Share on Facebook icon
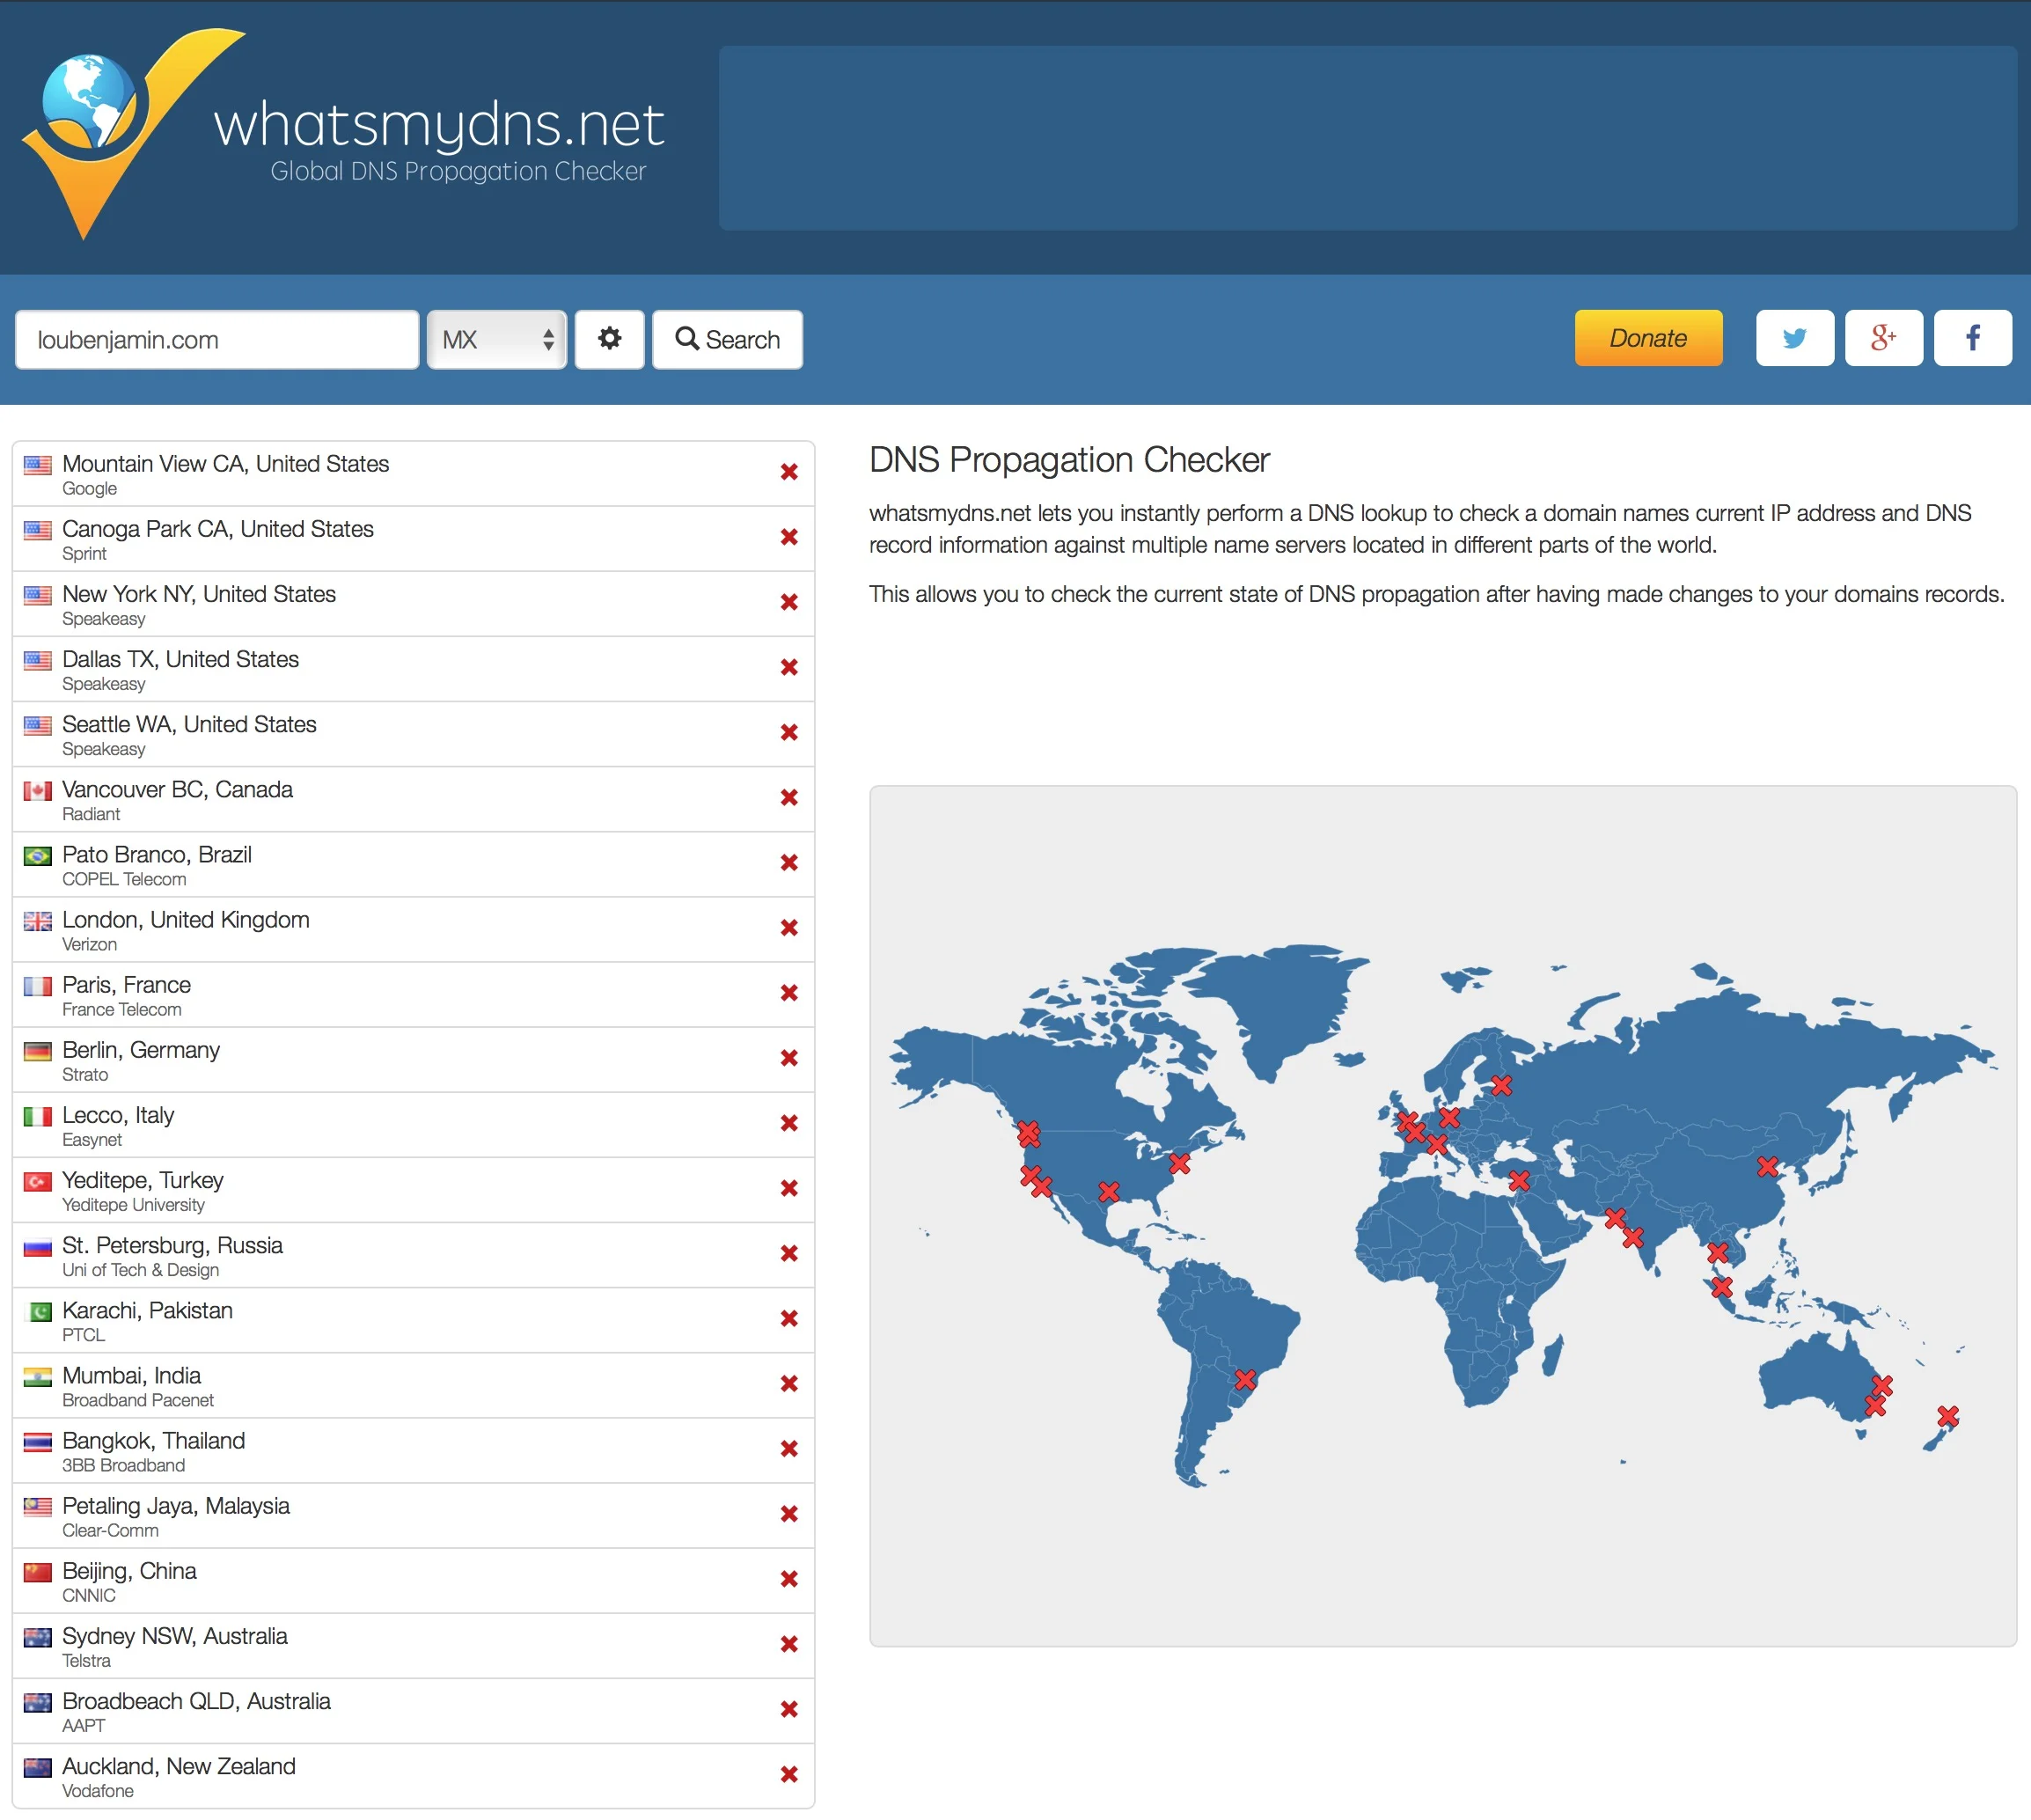 pyautogui.click(x=1972, y=338)
